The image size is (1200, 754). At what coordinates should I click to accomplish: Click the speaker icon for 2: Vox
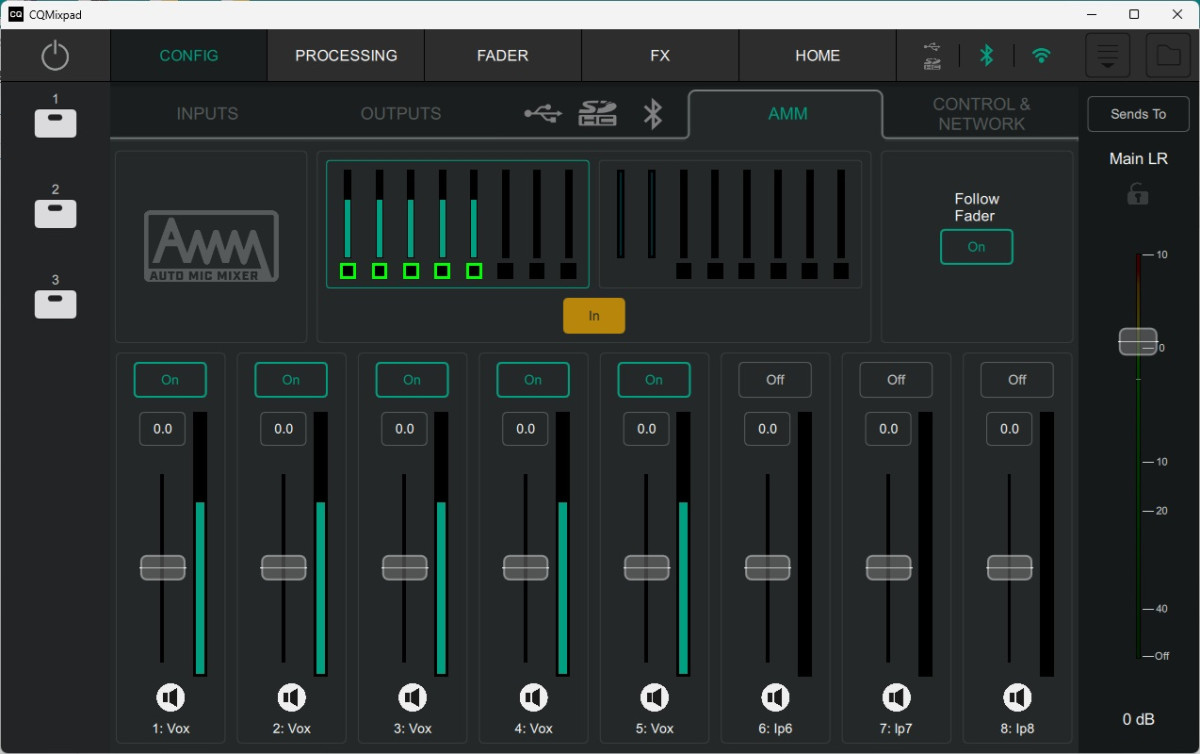tap(291, 697)
